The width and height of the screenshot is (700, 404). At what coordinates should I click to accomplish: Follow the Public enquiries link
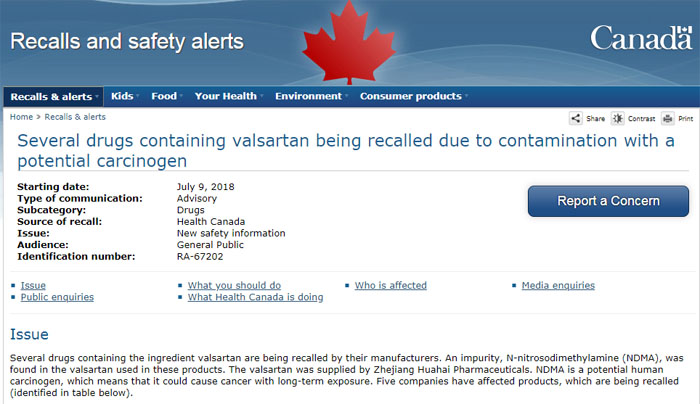coord(57,297)
